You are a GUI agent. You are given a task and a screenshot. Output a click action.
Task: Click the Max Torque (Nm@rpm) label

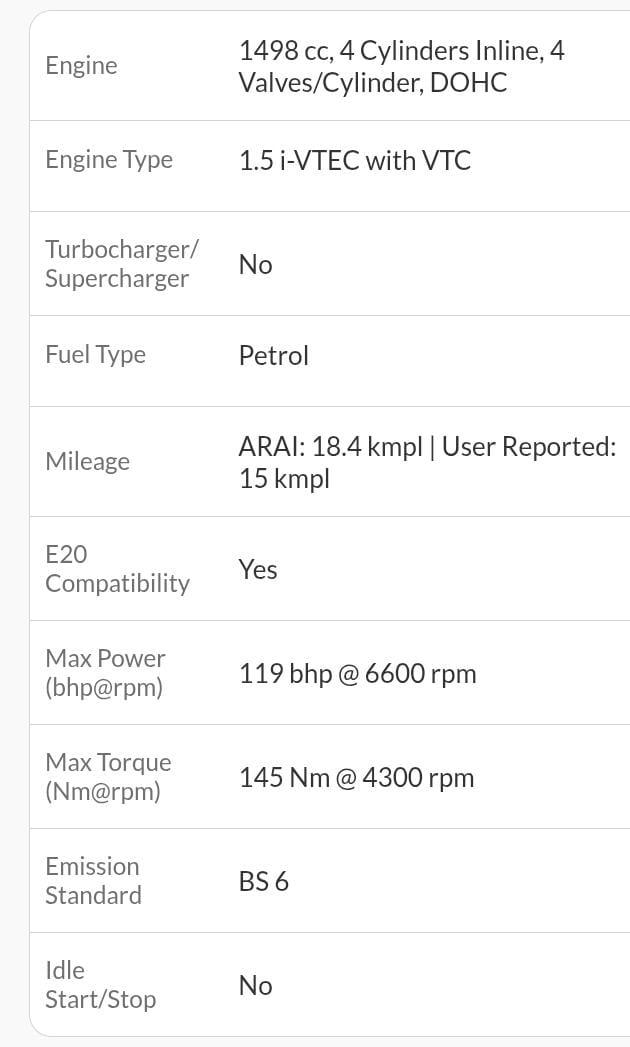[x=108, y=777]
